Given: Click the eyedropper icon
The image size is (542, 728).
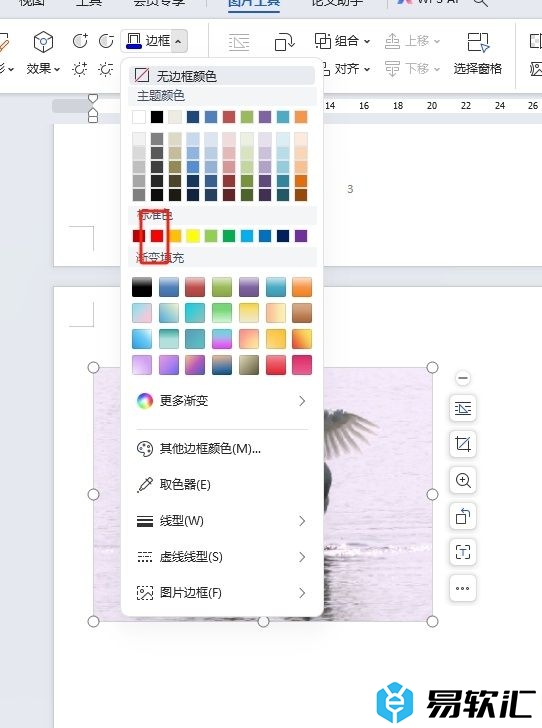Looking at the screenshot, I should click(x=144, y=485).
